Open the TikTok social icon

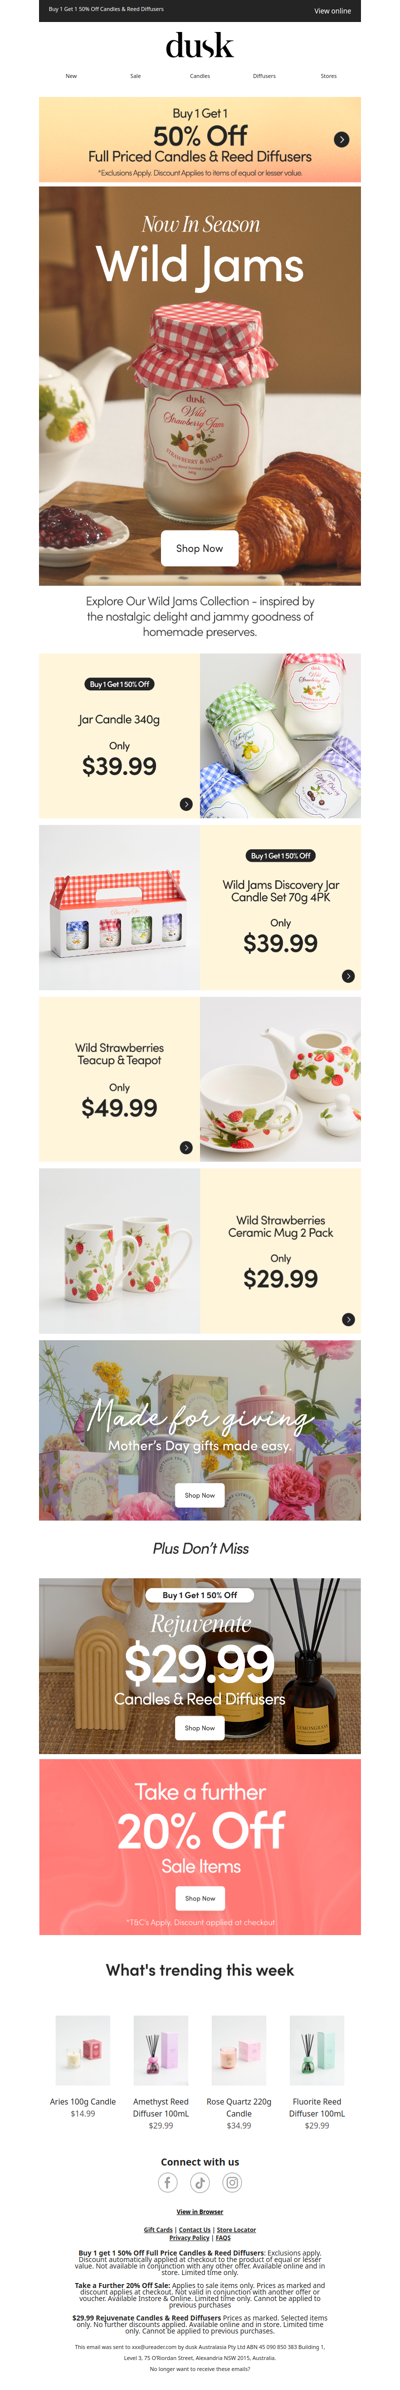200,2182
